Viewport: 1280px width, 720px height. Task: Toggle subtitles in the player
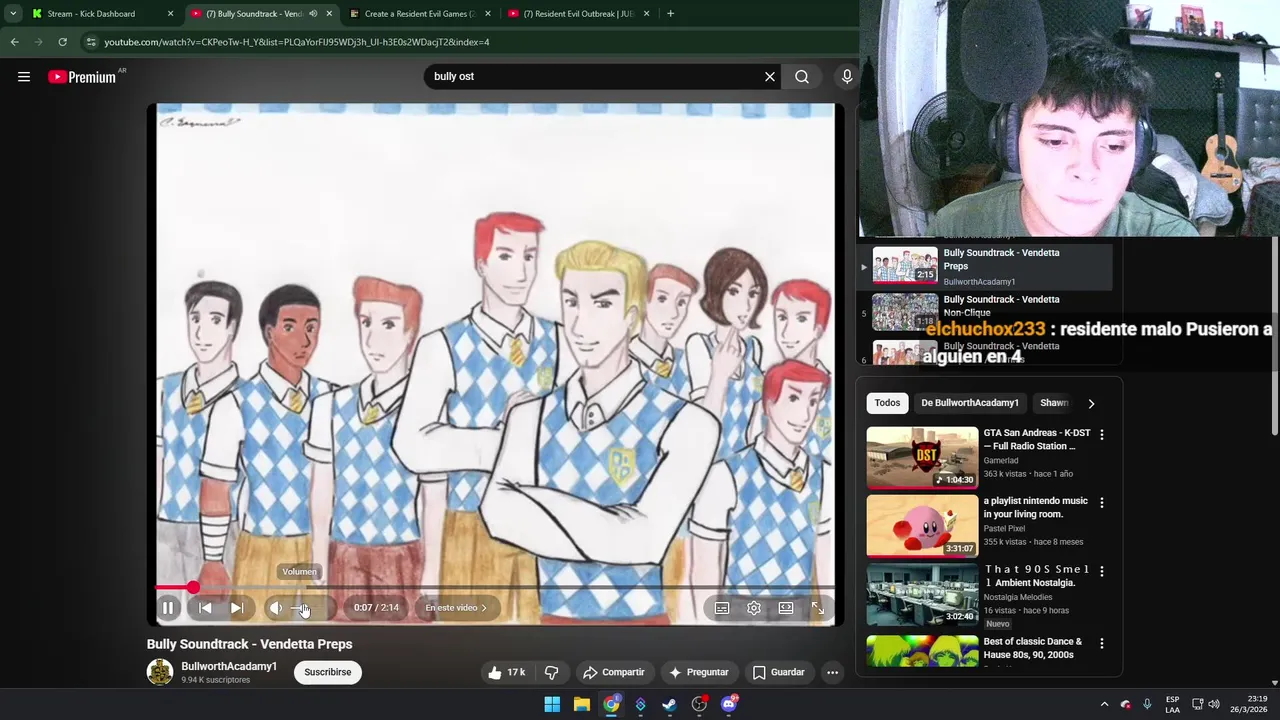point(722,608)
